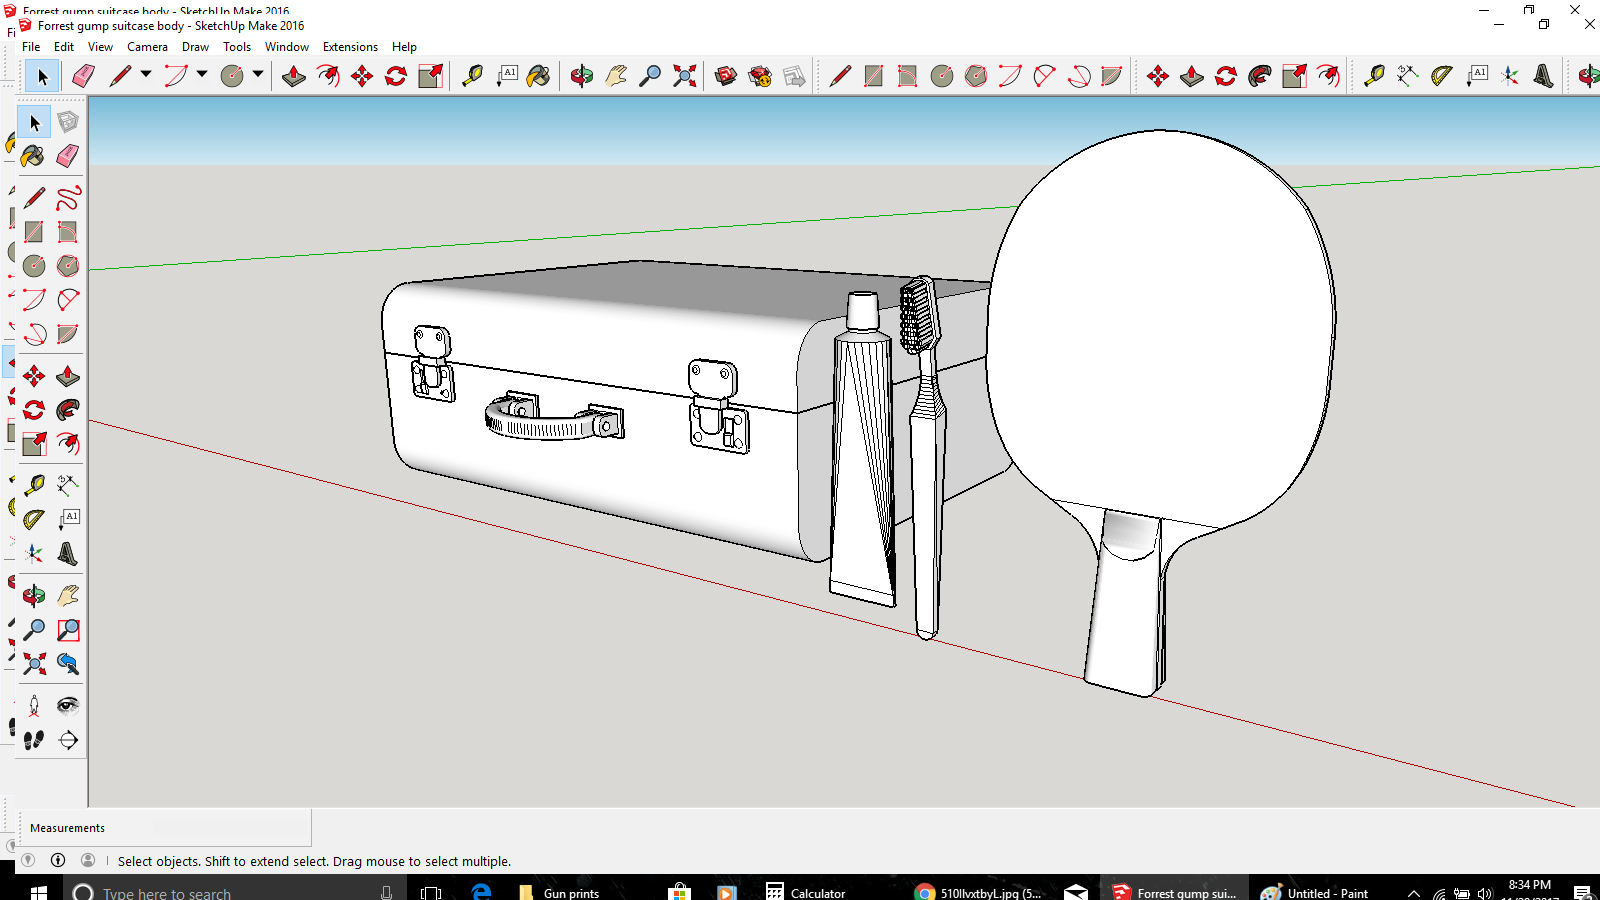Select the Zoom Window tool
Viewport: 1600px width, 900px height.
[x=68, y=630]
